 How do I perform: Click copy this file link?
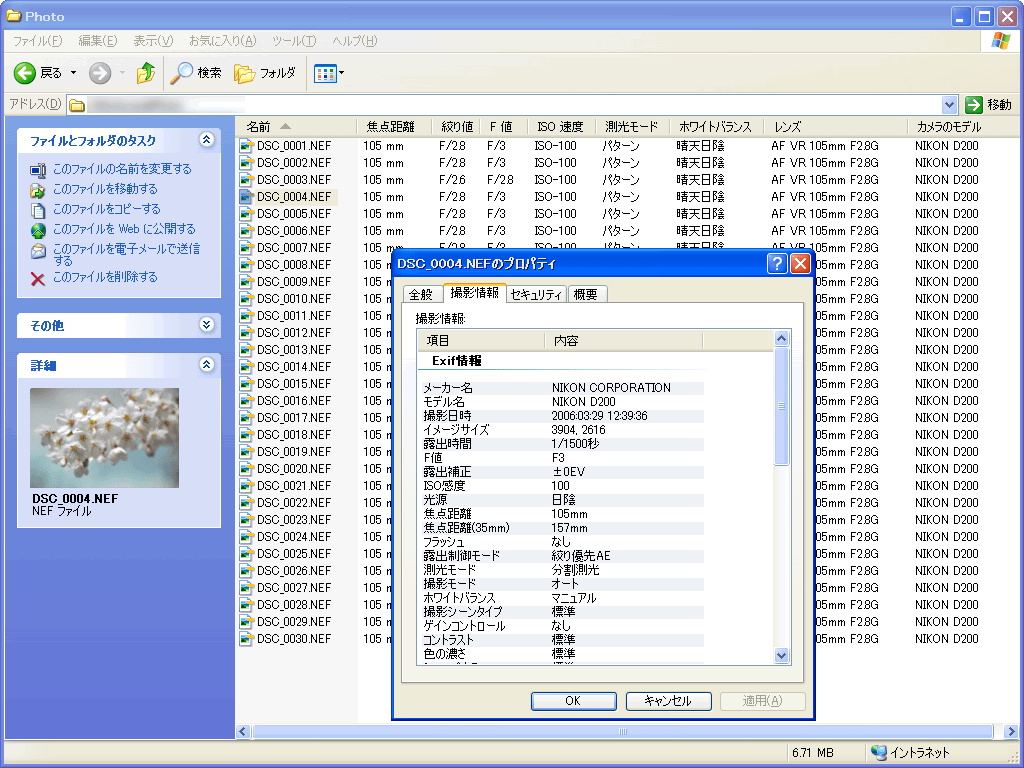pos(106,209)
